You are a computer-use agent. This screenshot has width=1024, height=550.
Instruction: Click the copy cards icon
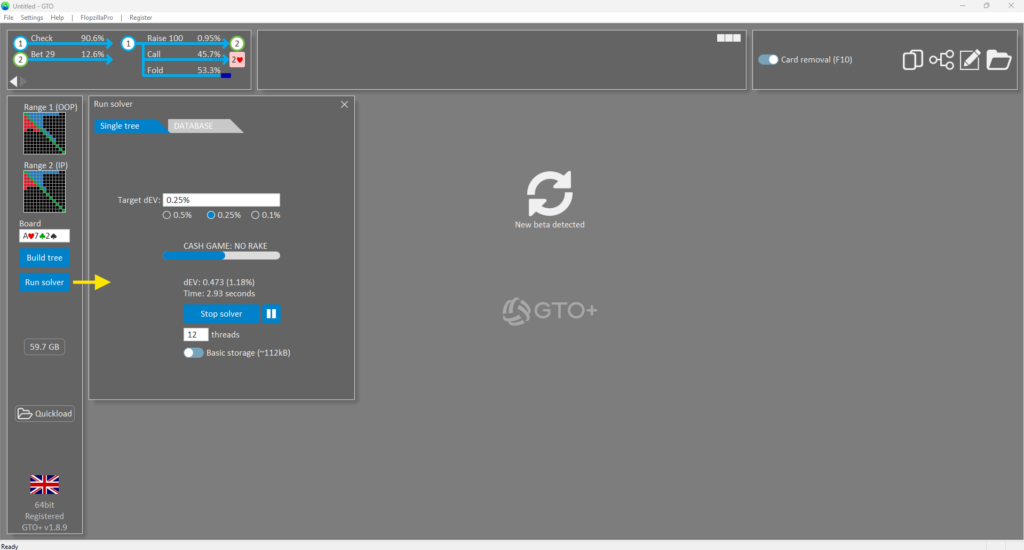[912, 59]
